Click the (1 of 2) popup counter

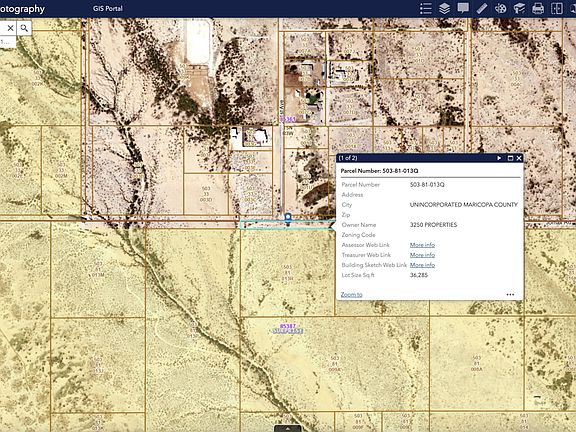[x=348, y=158]
